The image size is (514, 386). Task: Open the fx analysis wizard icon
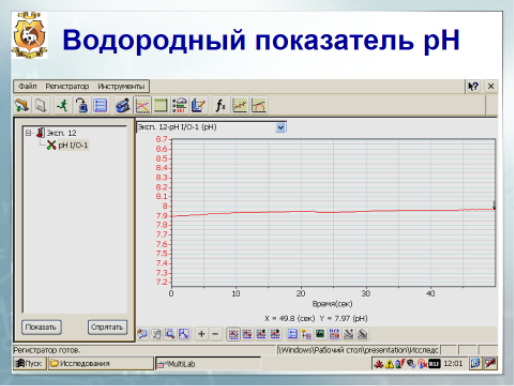pyautogui.click(x=220, y=105)
